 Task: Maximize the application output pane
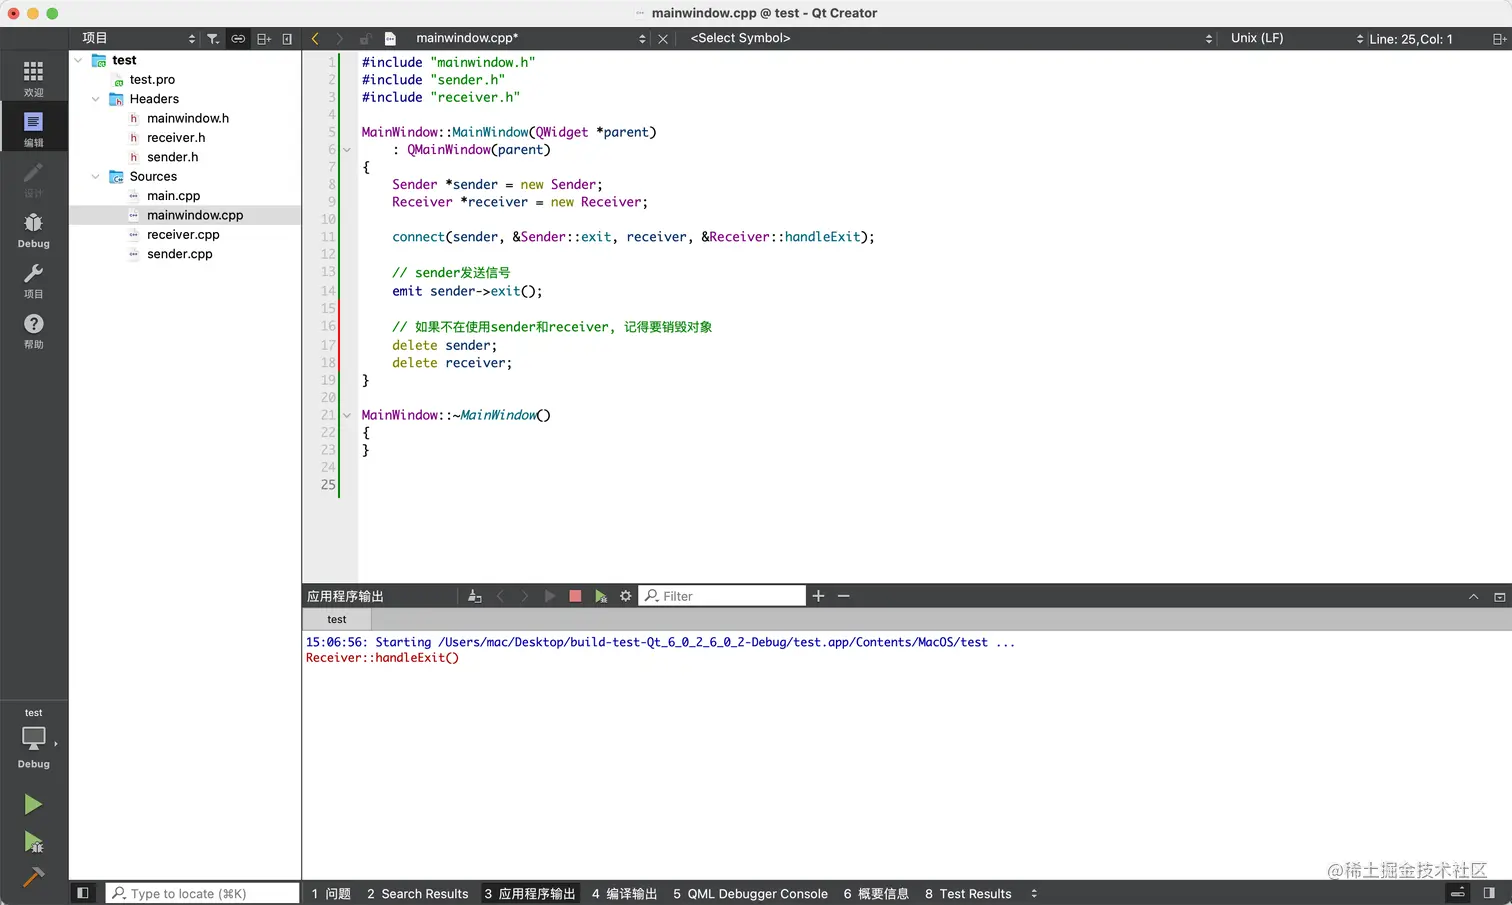point(1499,597)
